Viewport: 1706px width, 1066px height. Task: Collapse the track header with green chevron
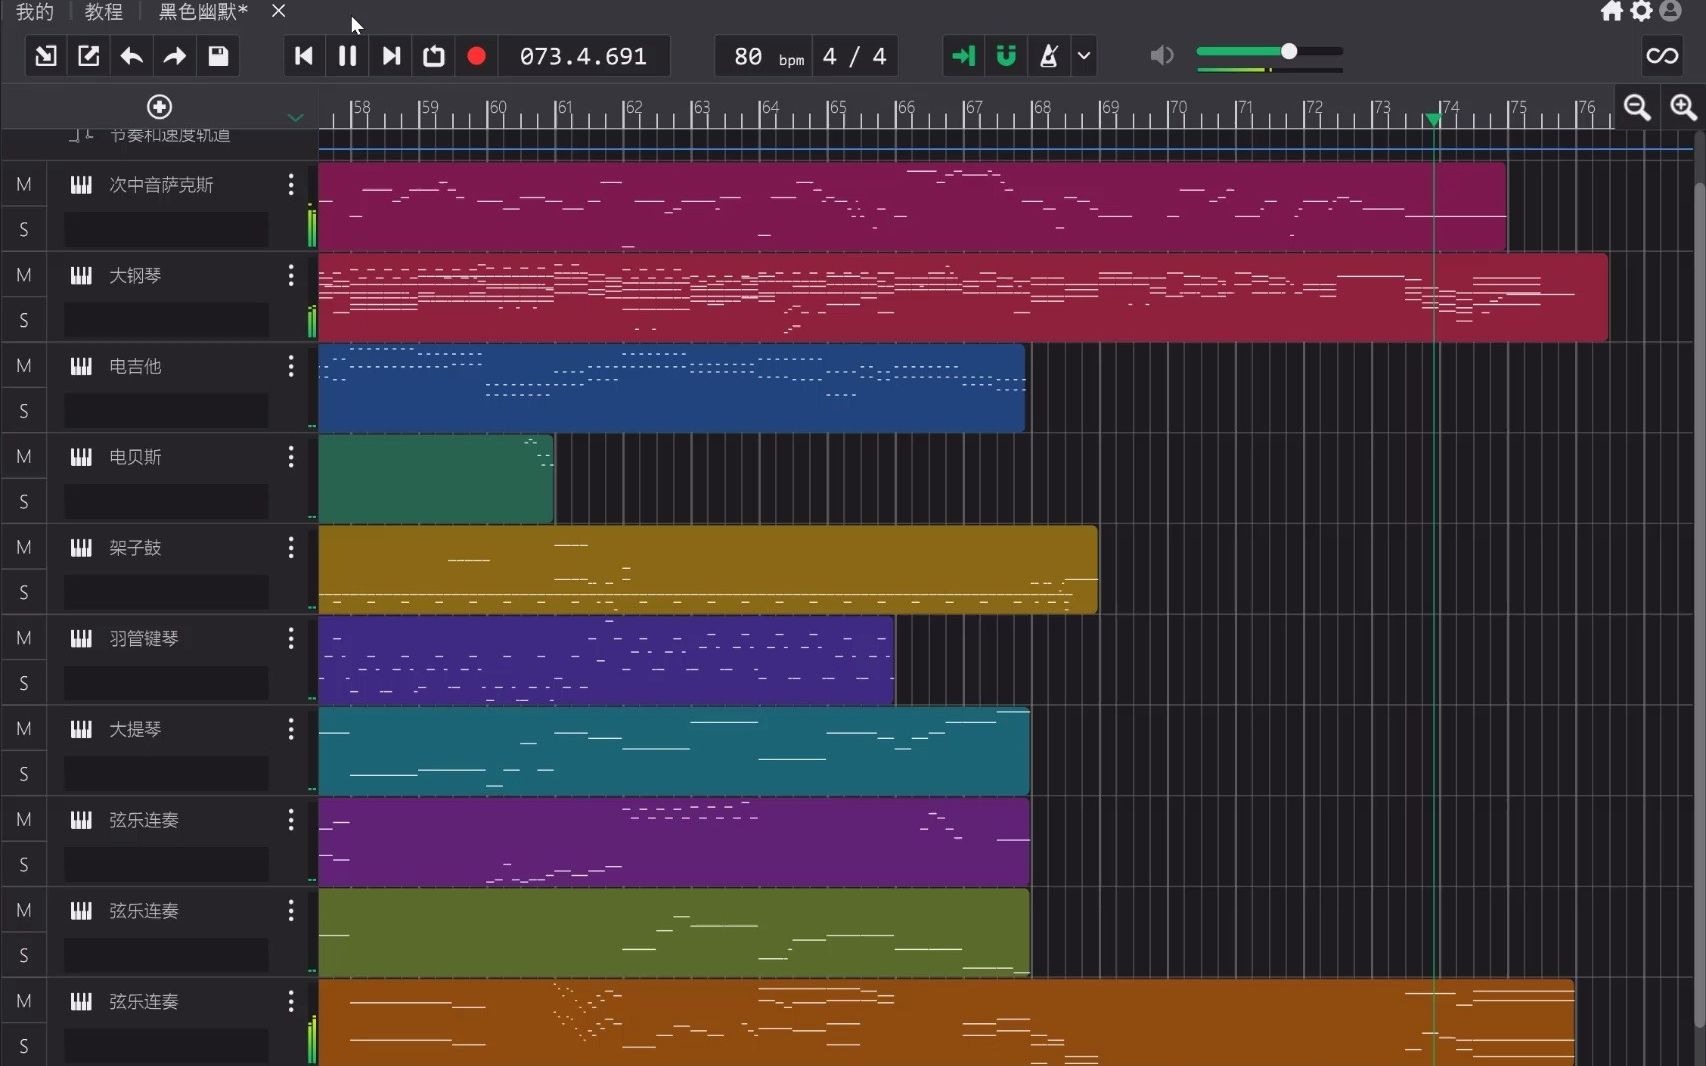click(295, 117)
